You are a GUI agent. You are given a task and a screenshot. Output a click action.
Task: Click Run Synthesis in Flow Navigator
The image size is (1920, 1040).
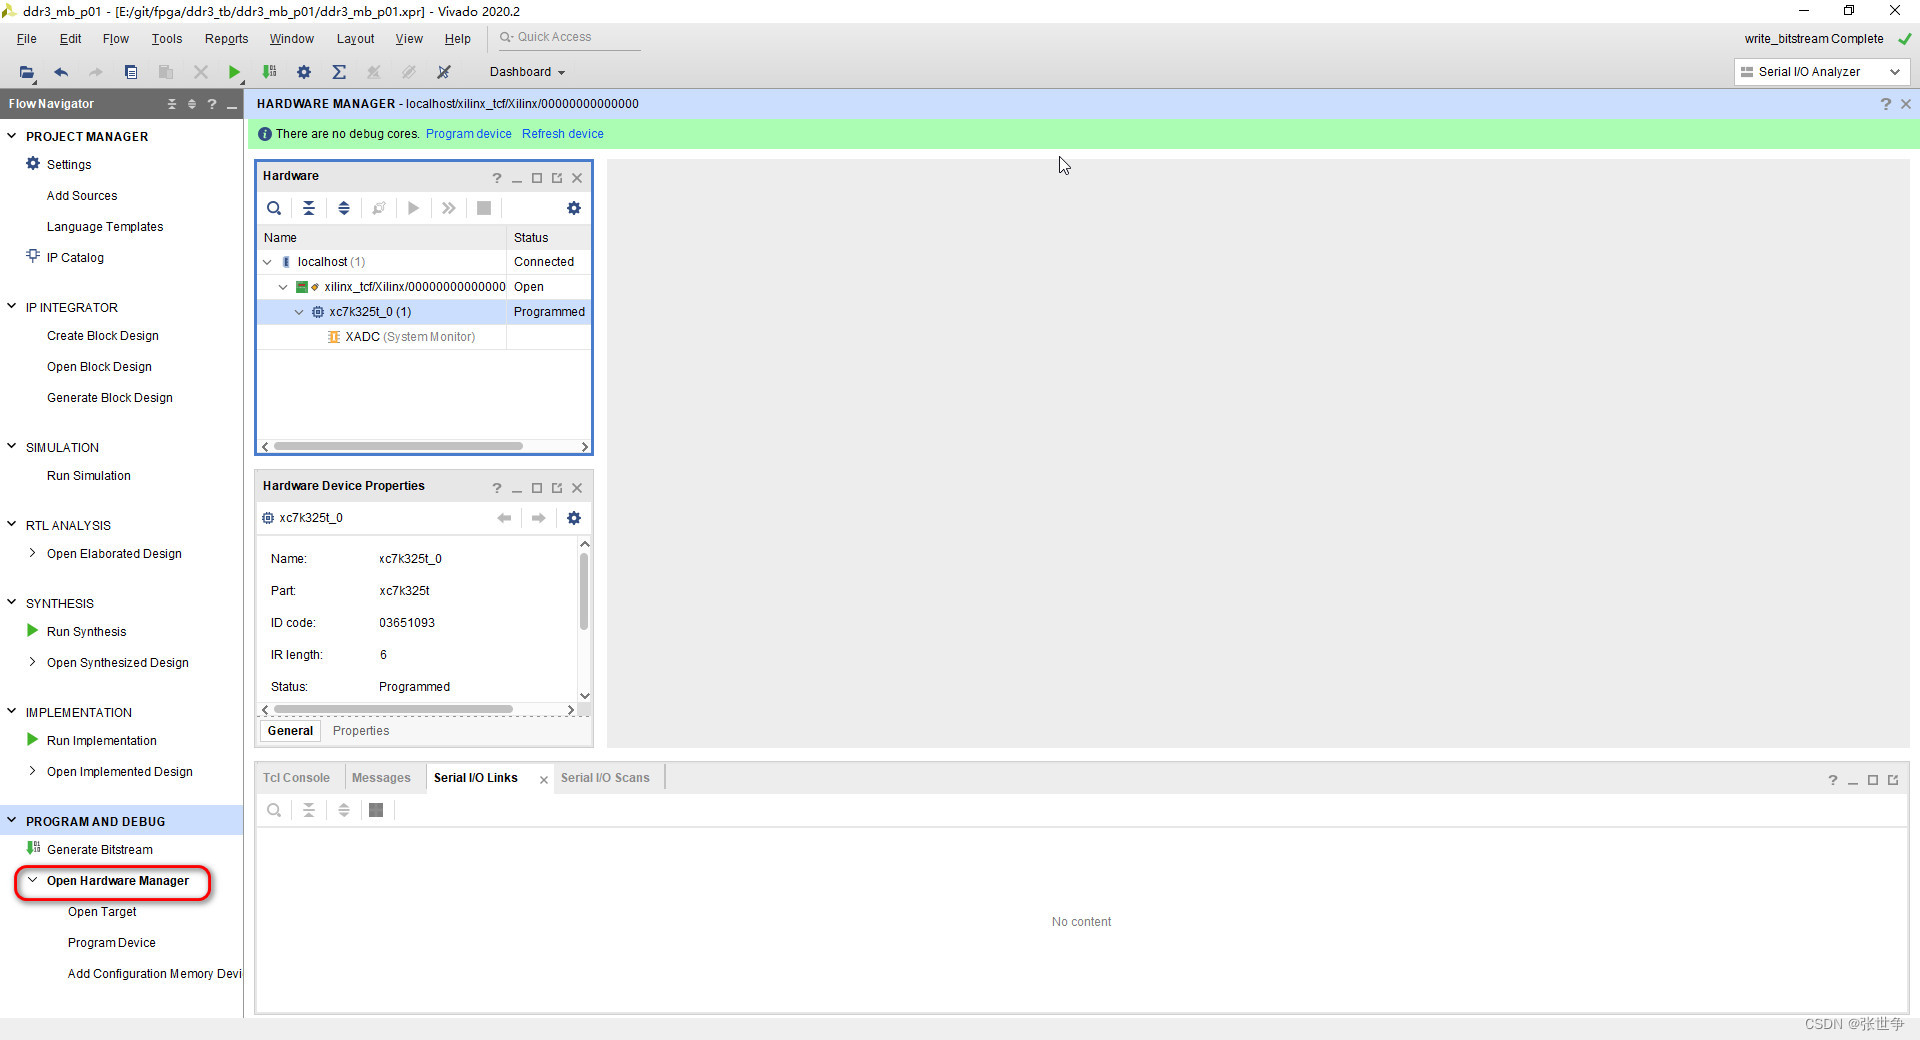click(x=86, y=632)
